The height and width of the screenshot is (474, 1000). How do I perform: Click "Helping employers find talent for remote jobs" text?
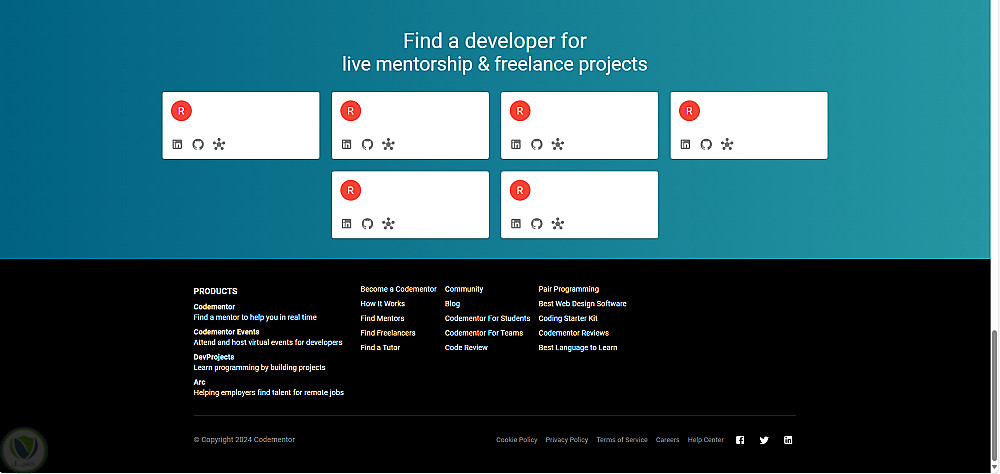[268, 393]
